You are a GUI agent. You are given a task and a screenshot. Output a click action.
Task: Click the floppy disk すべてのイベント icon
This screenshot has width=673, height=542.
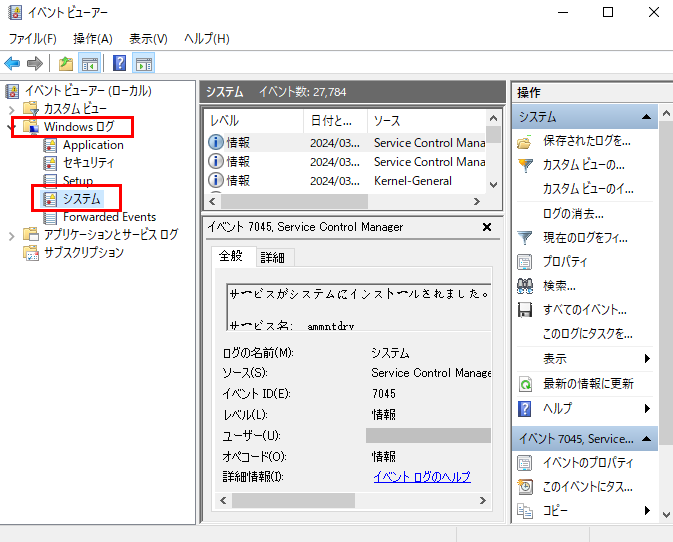pos(524,310)
